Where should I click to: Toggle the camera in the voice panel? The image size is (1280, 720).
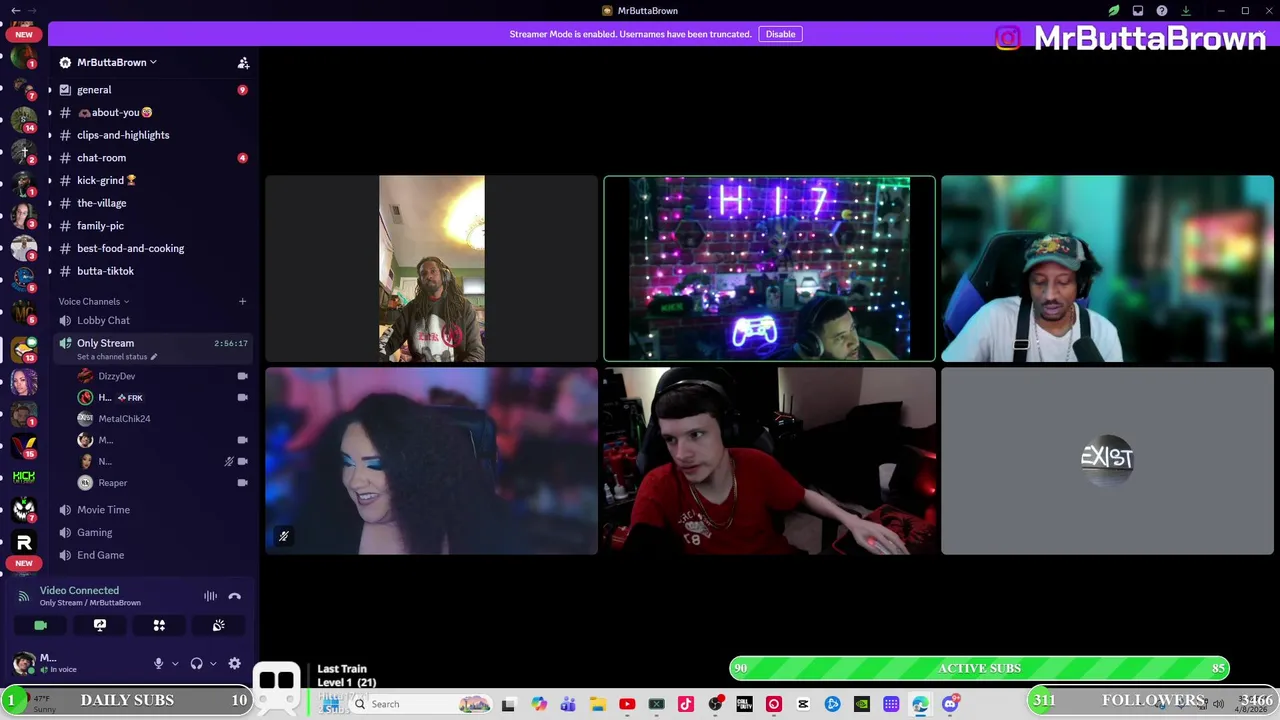pos(40,625)
